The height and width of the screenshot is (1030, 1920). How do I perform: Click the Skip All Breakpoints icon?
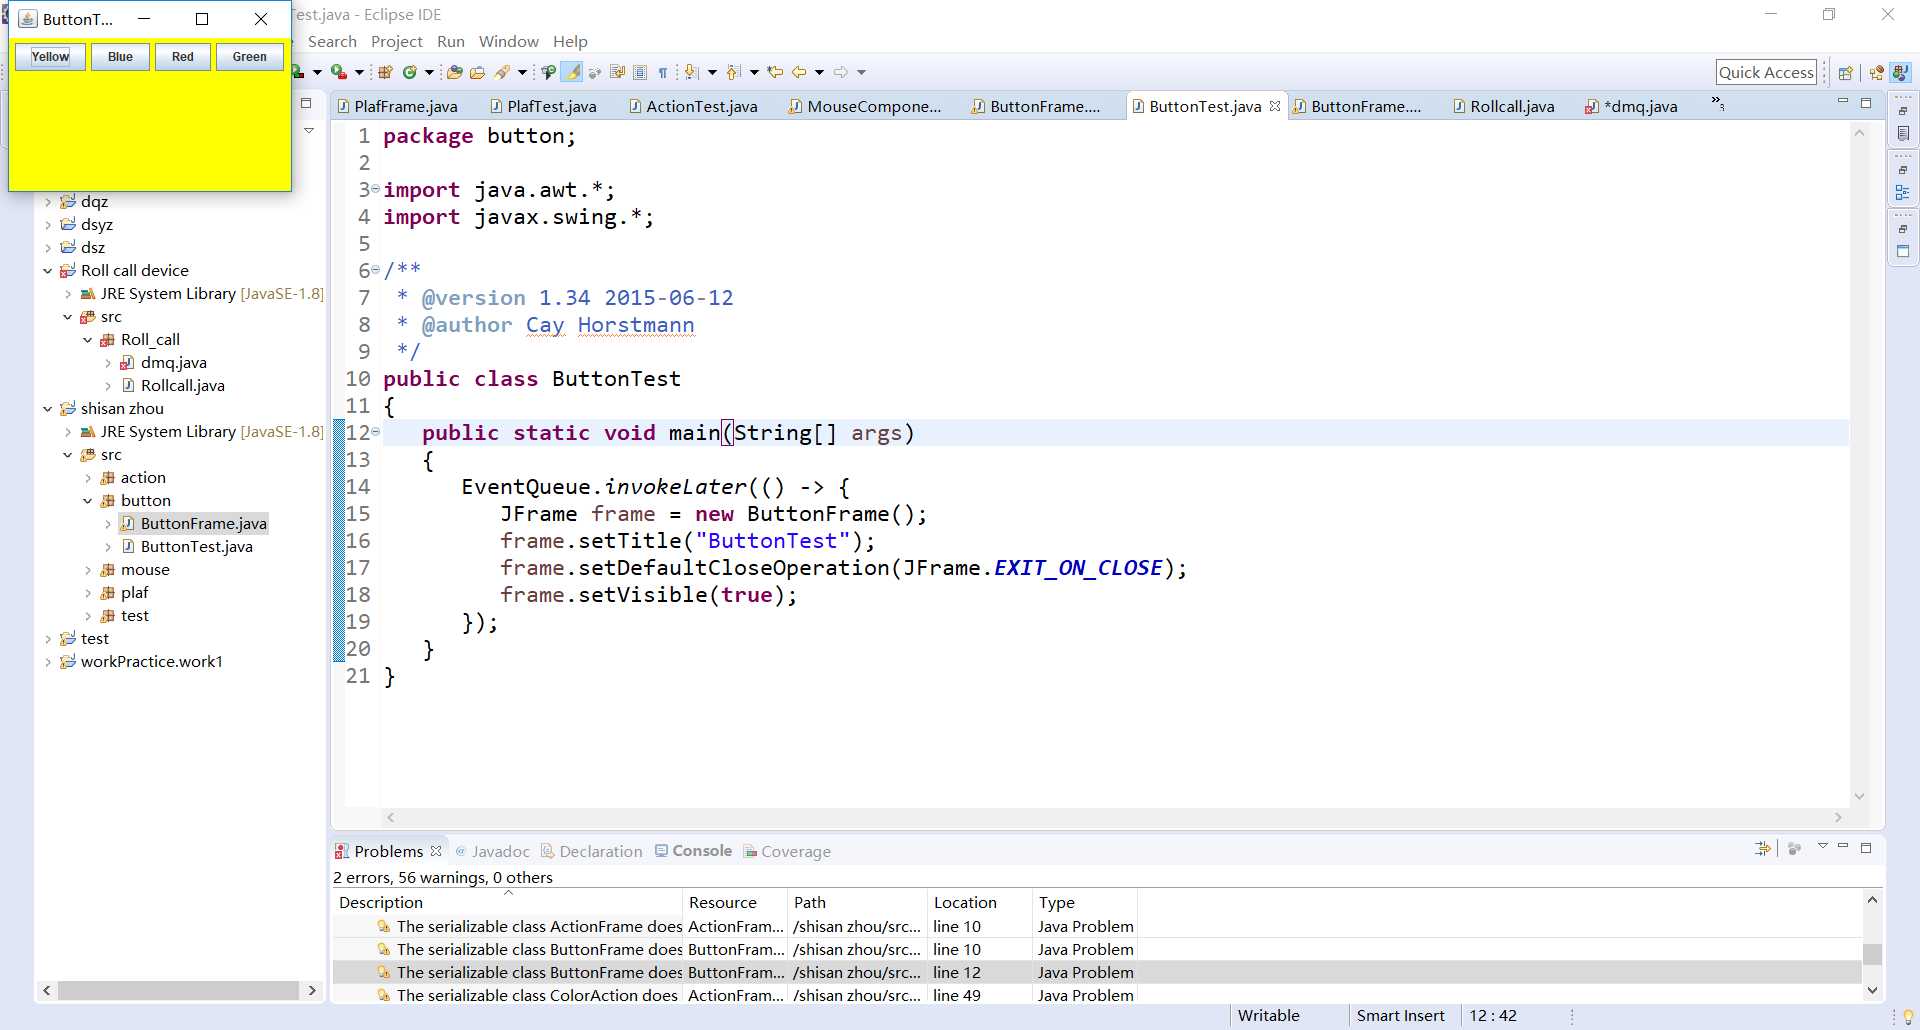[x=595, y=72]
